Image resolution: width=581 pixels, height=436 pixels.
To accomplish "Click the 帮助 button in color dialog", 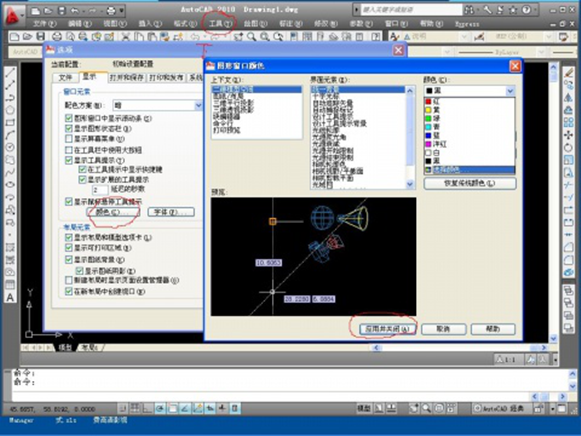I will [493, 329].
